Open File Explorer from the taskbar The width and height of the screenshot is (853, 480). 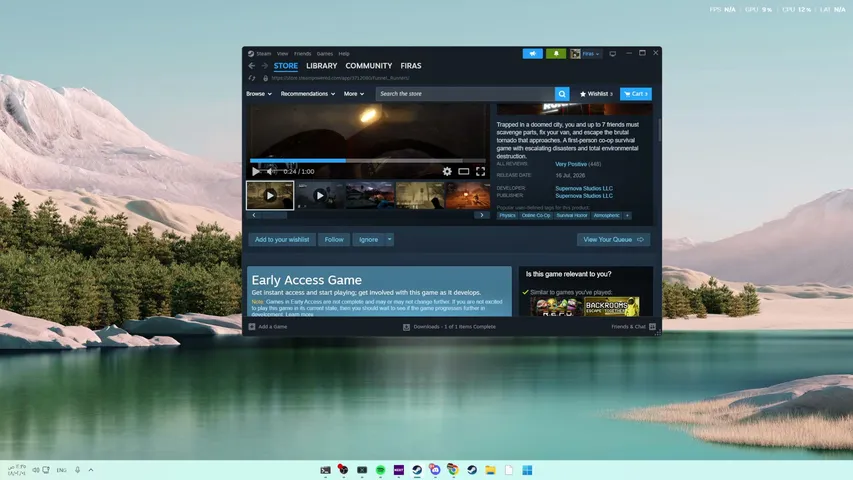[490, 470]
